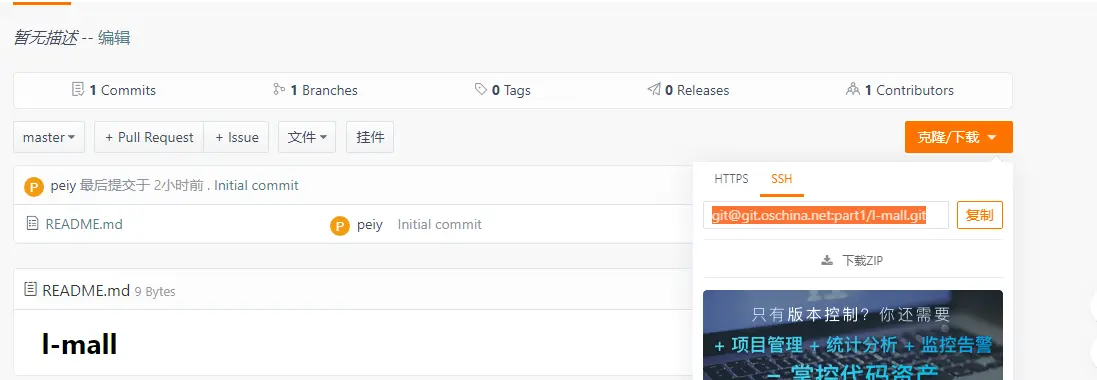Open the README.md file link
This screenshot has width=1097, height=380.
coord(84,225)
